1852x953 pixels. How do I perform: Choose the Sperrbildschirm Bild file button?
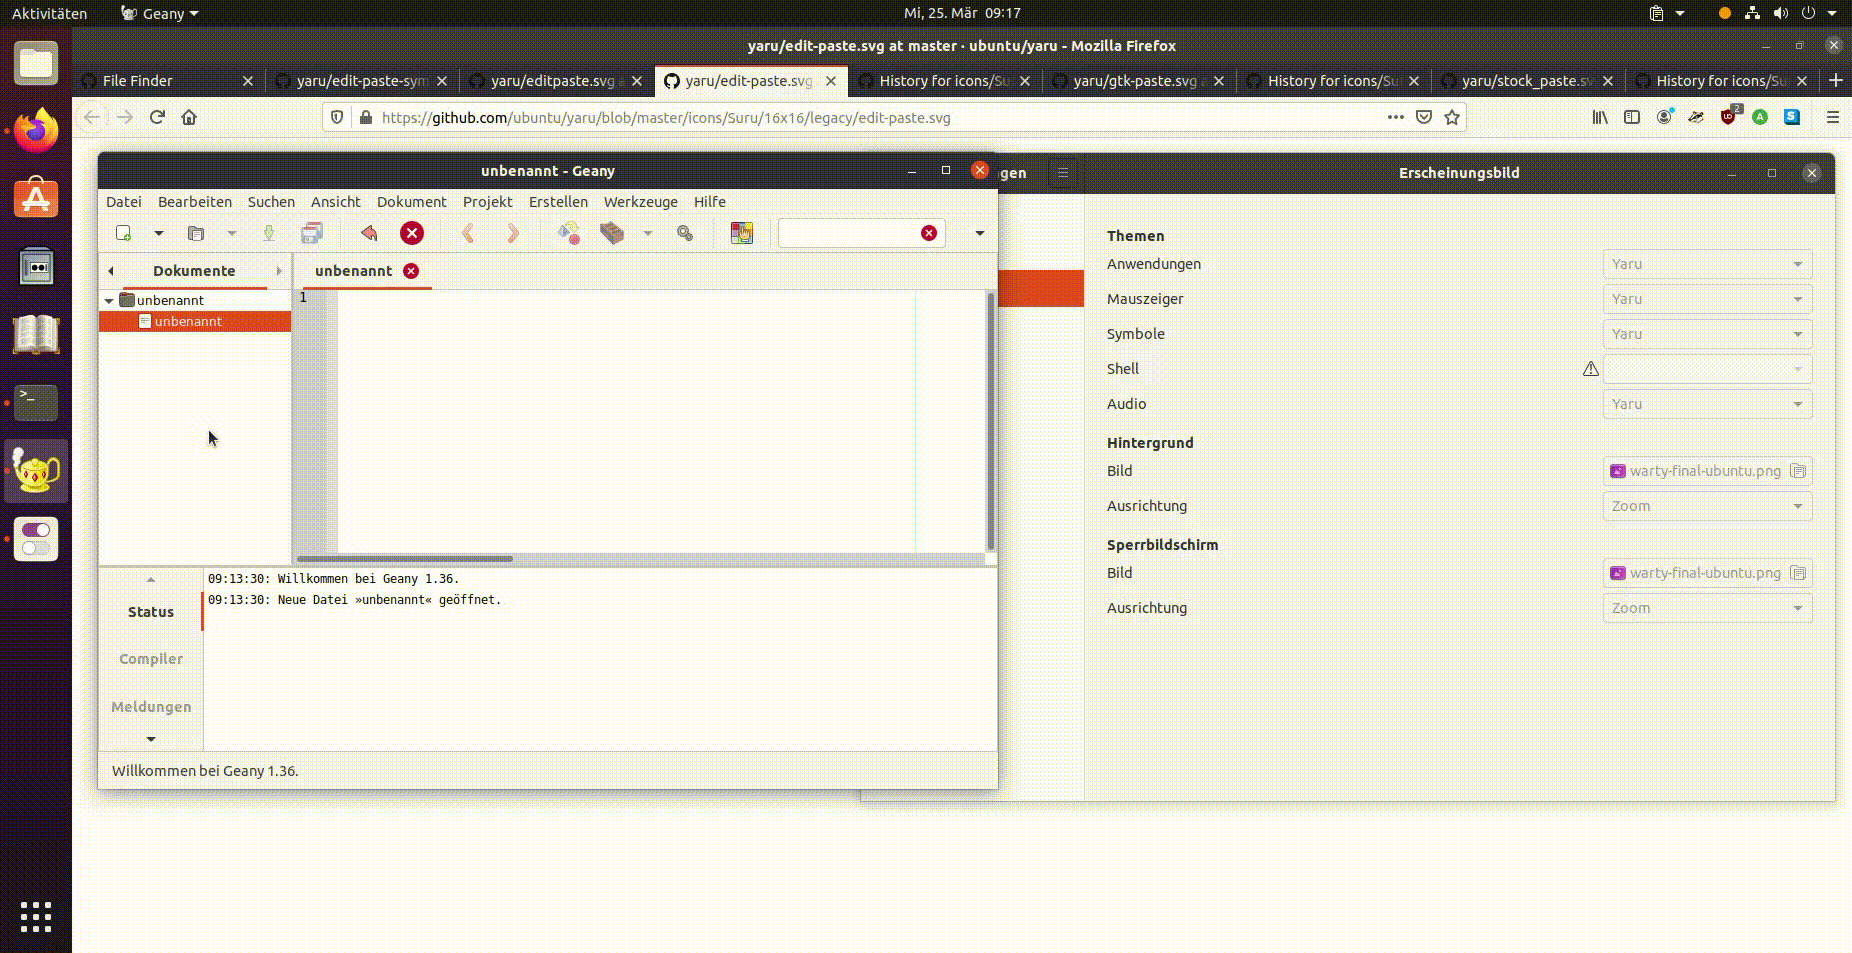(1707, 573)
